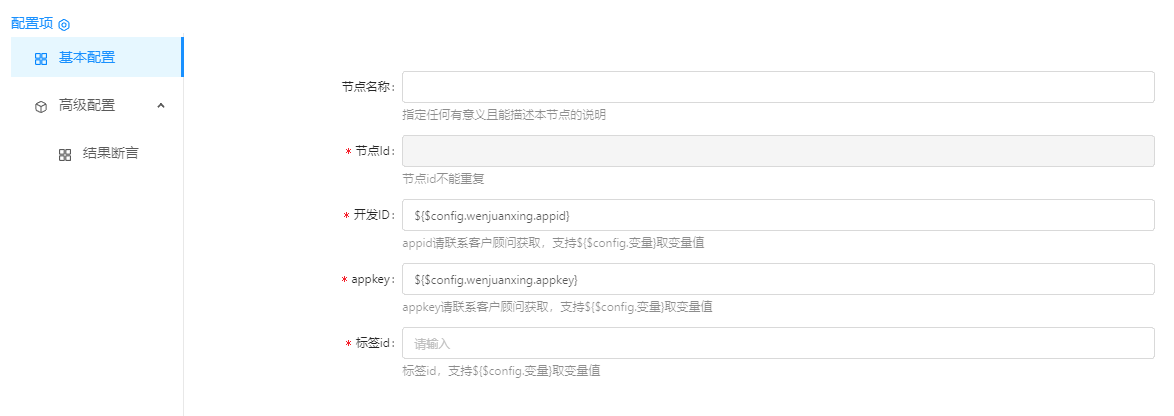
Task: Focus the appkey input field
Action: click(x=778, y=279)
